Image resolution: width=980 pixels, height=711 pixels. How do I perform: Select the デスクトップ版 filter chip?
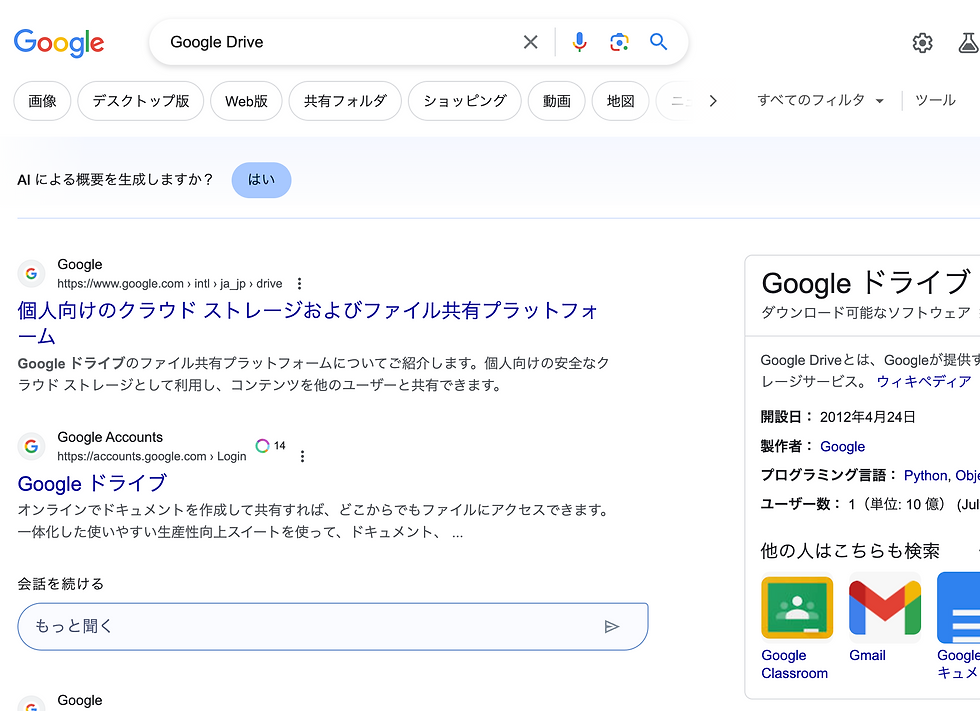(x=141, y=101)
